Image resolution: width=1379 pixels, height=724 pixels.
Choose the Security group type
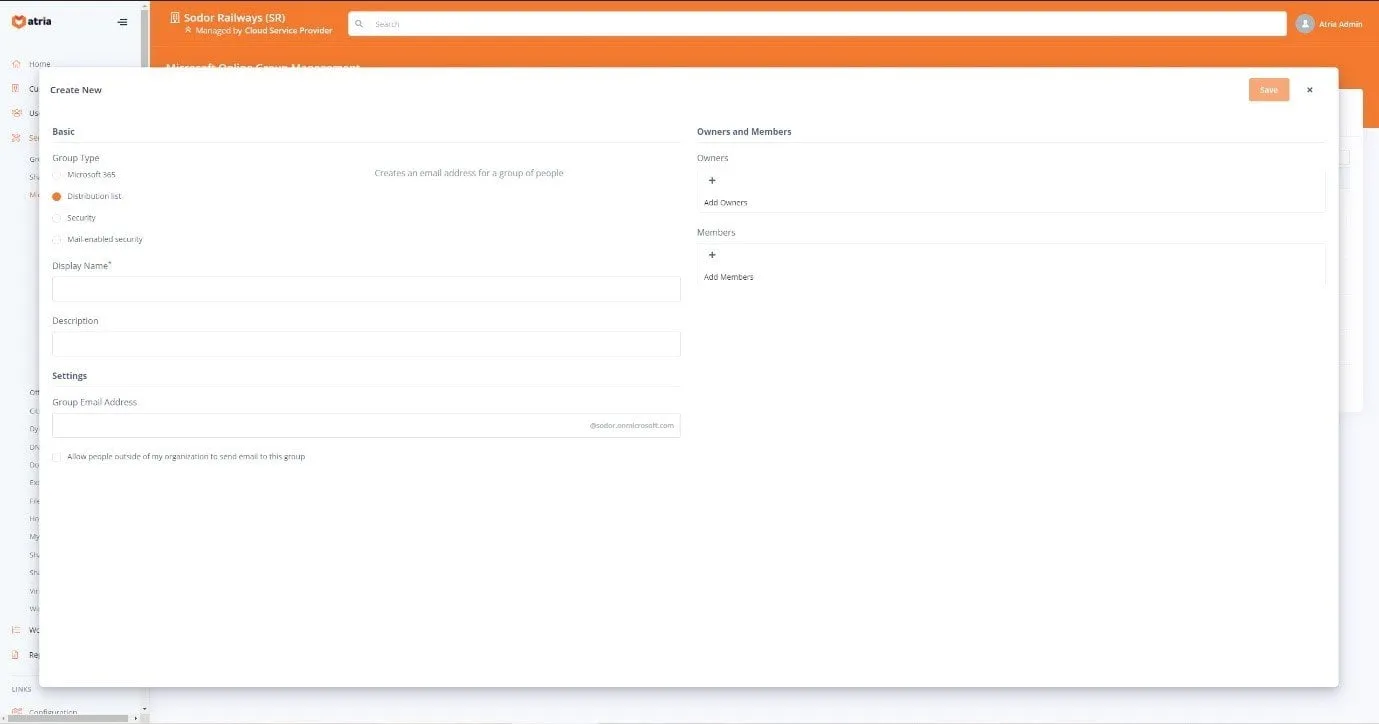(x=57, y=218)
